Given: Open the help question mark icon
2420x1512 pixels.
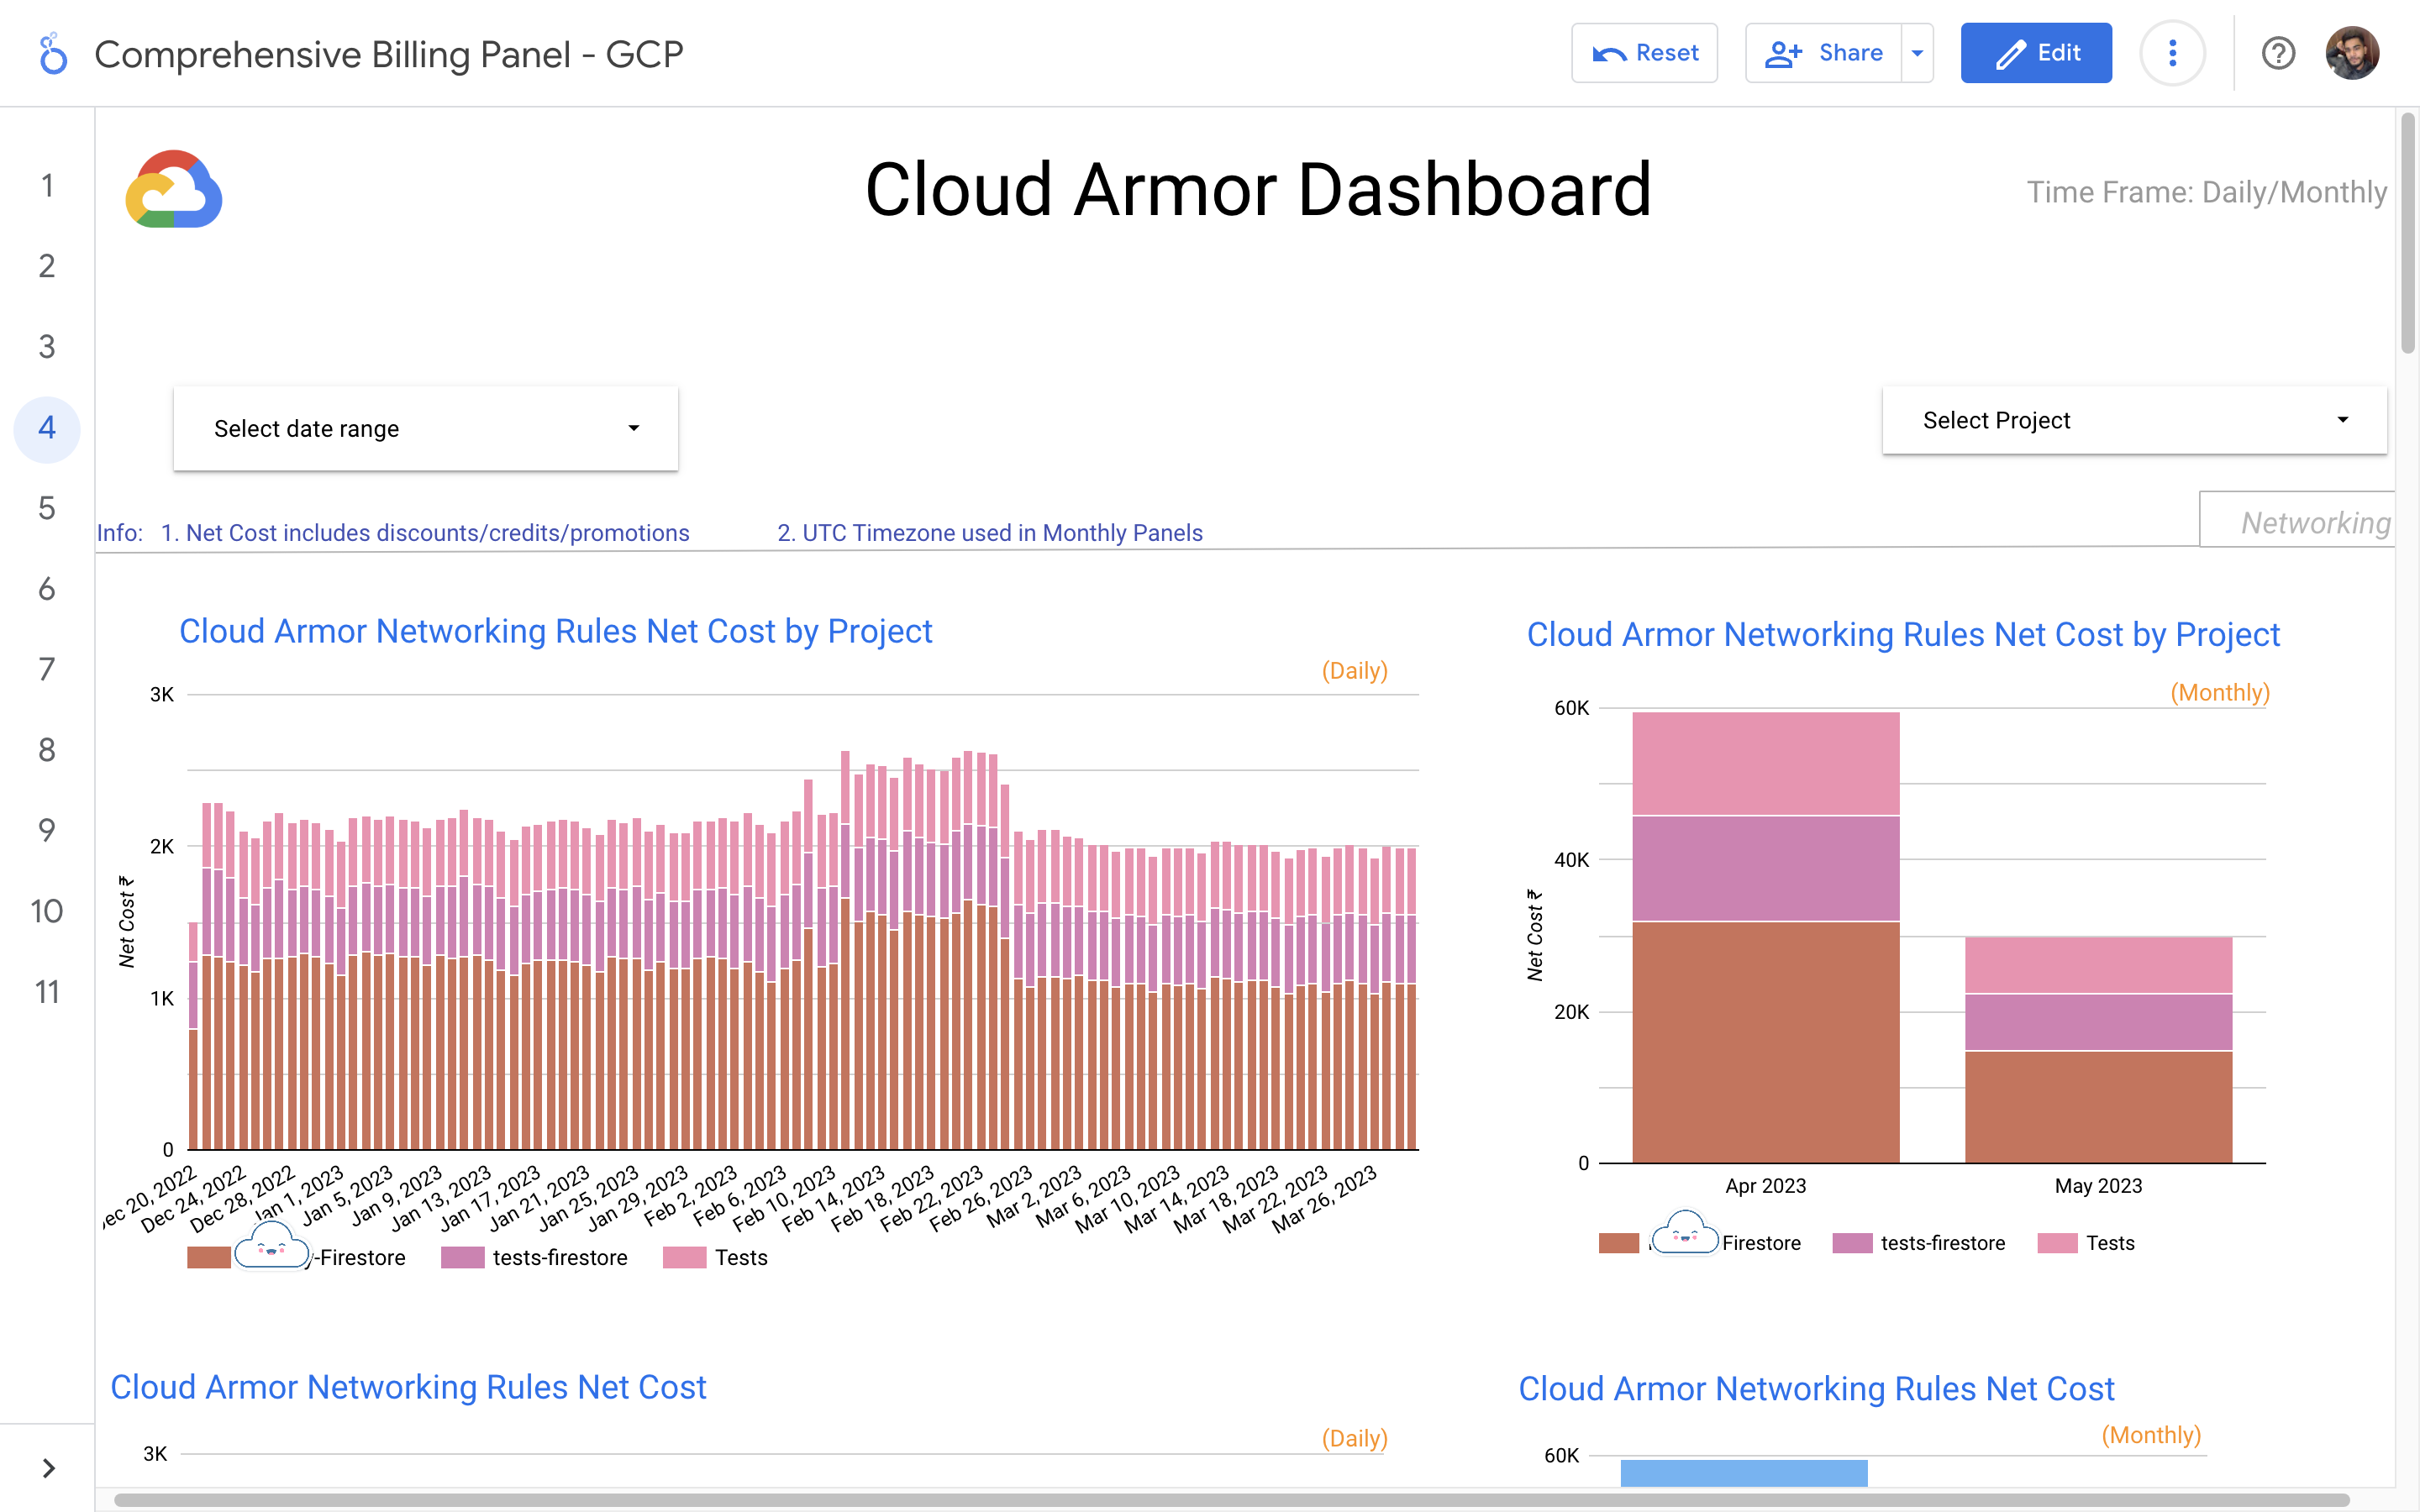Looking at the screenshot, I should 2278,53.
